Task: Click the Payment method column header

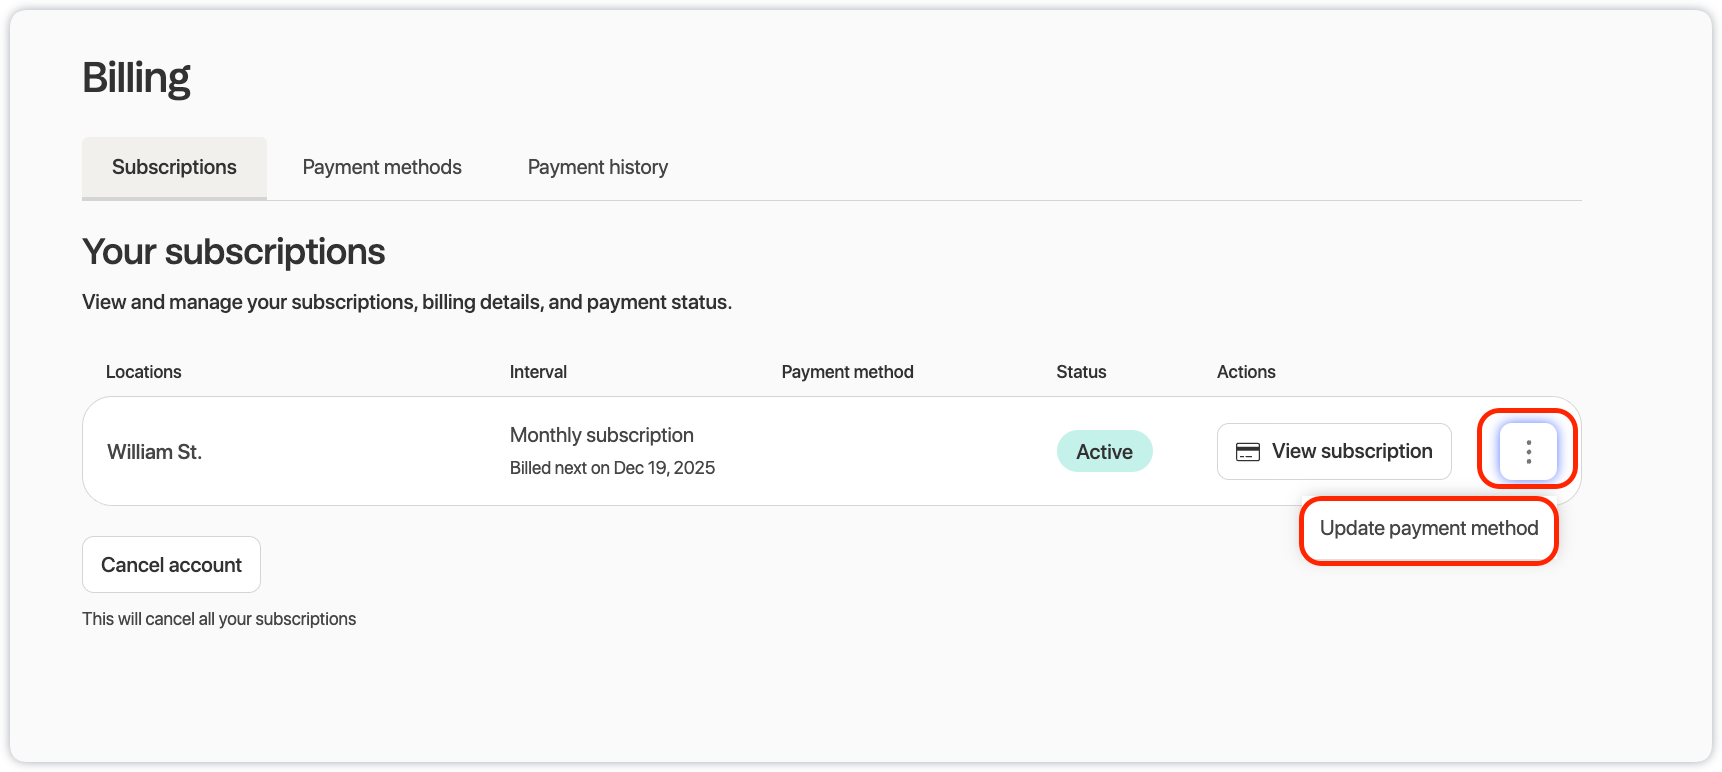Action: [847, 372]
